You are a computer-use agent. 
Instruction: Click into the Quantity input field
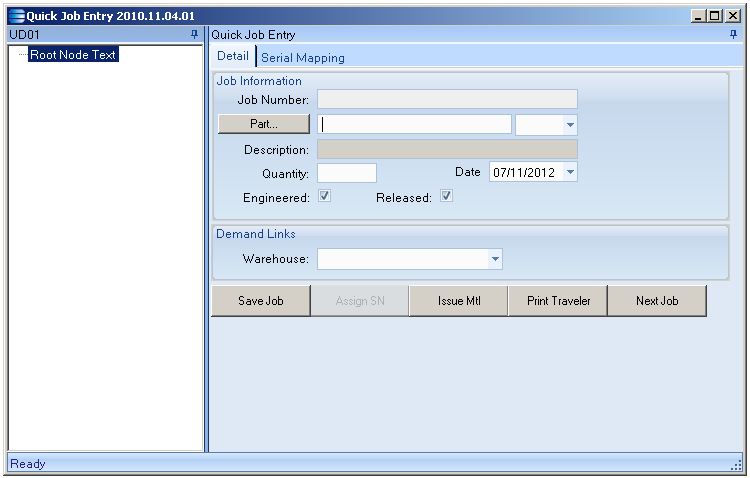coord(346,173)
